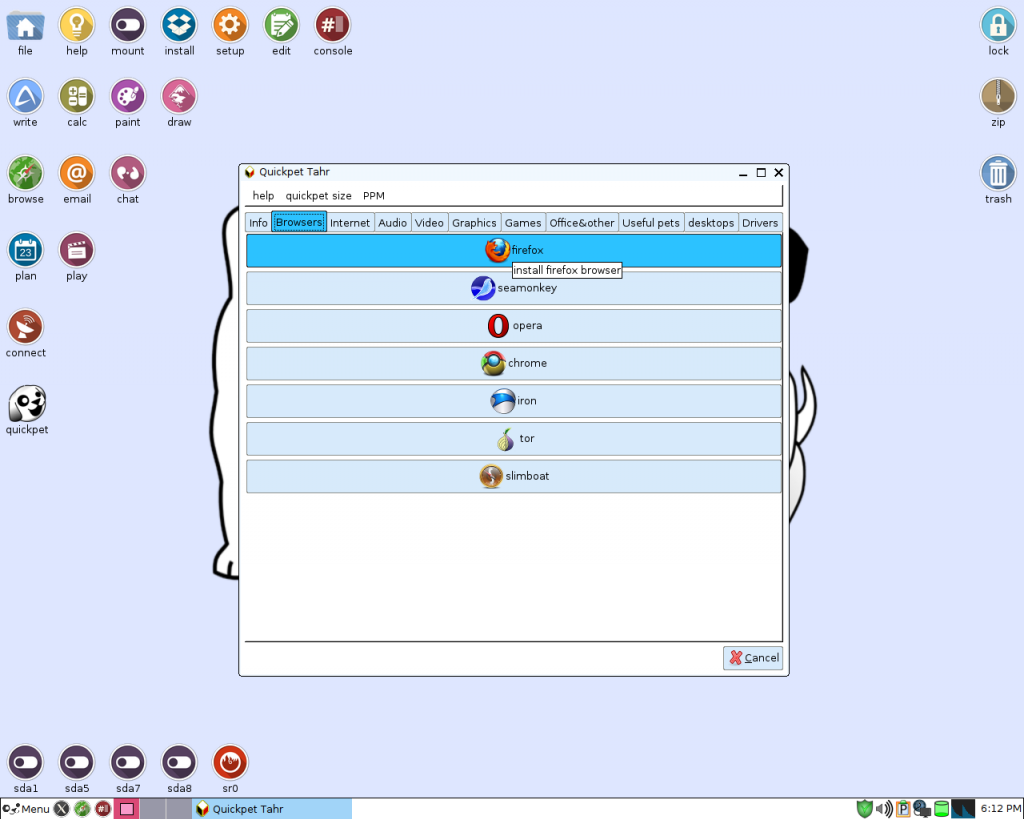
Task: Launch the play media icon
Action: (77, 257)
